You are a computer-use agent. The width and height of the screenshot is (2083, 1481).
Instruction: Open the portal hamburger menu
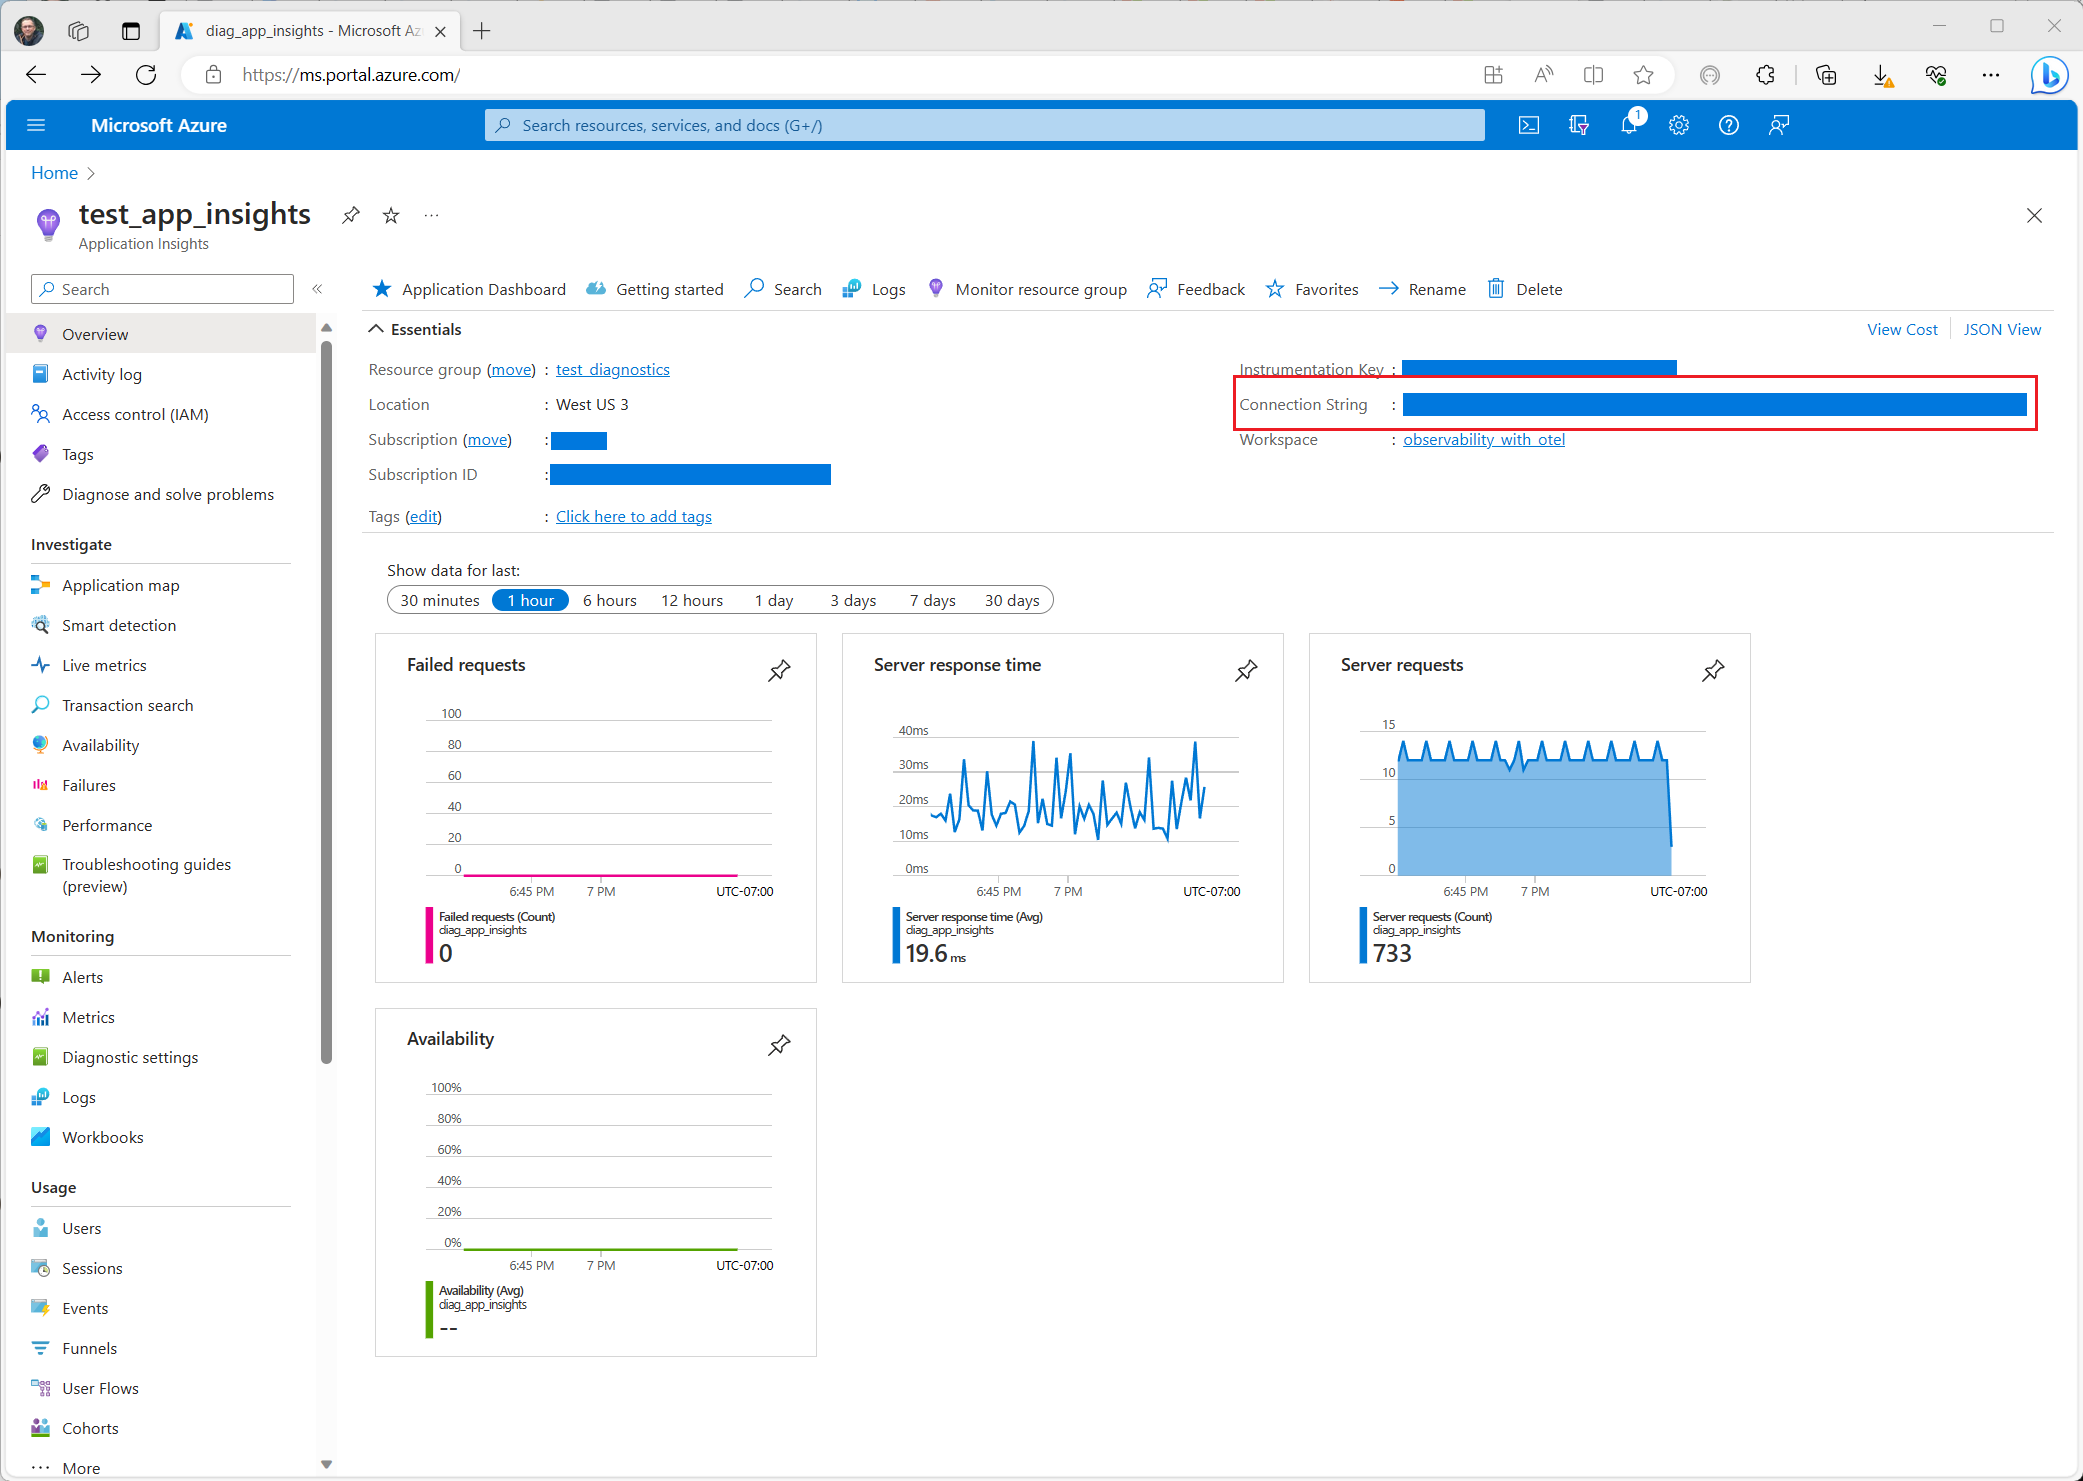(x=36, y=125)
